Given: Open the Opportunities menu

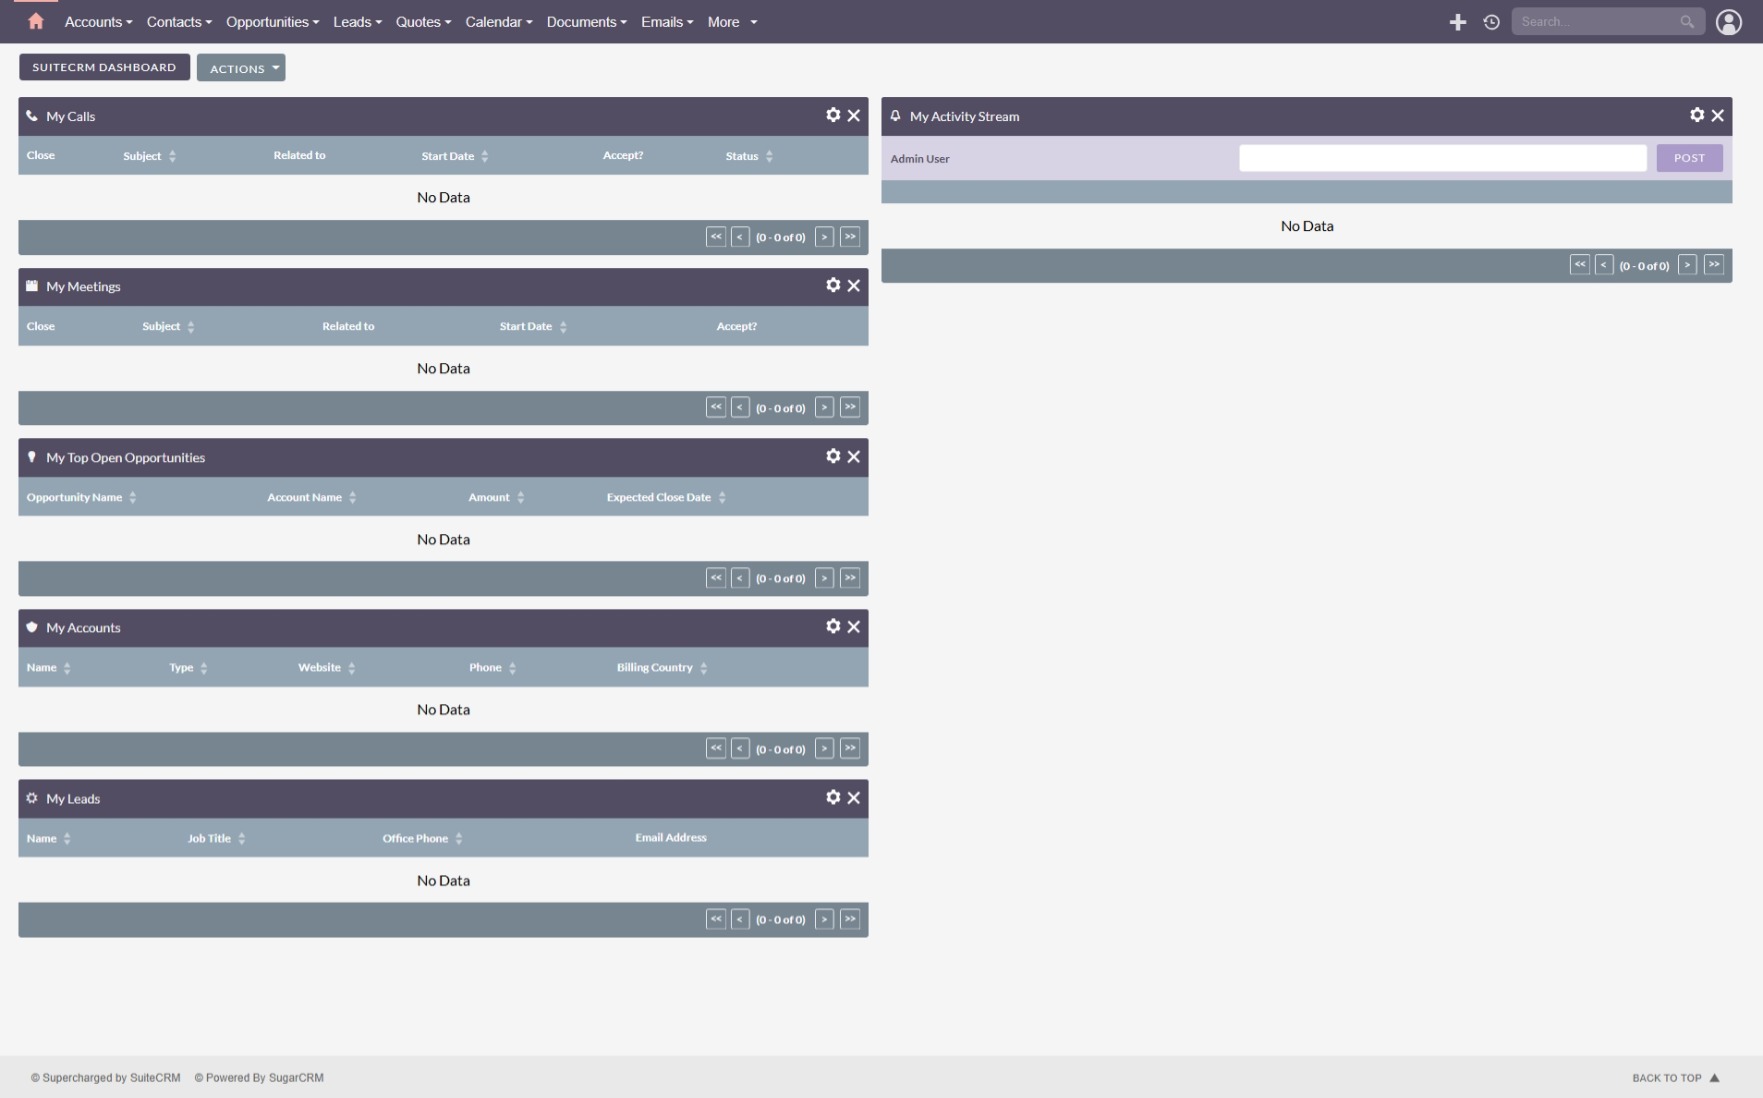Looking at the screenshot, I should (272, 22).
